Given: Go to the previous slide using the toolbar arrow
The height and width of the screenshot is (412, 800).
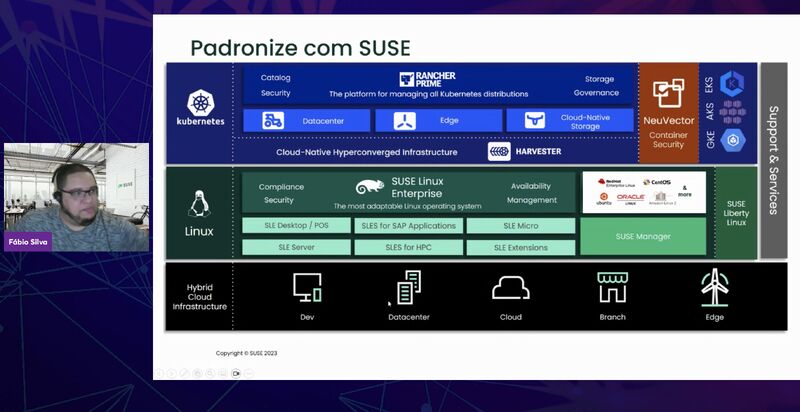Looking at the screenshot, I should coord(159,374).
